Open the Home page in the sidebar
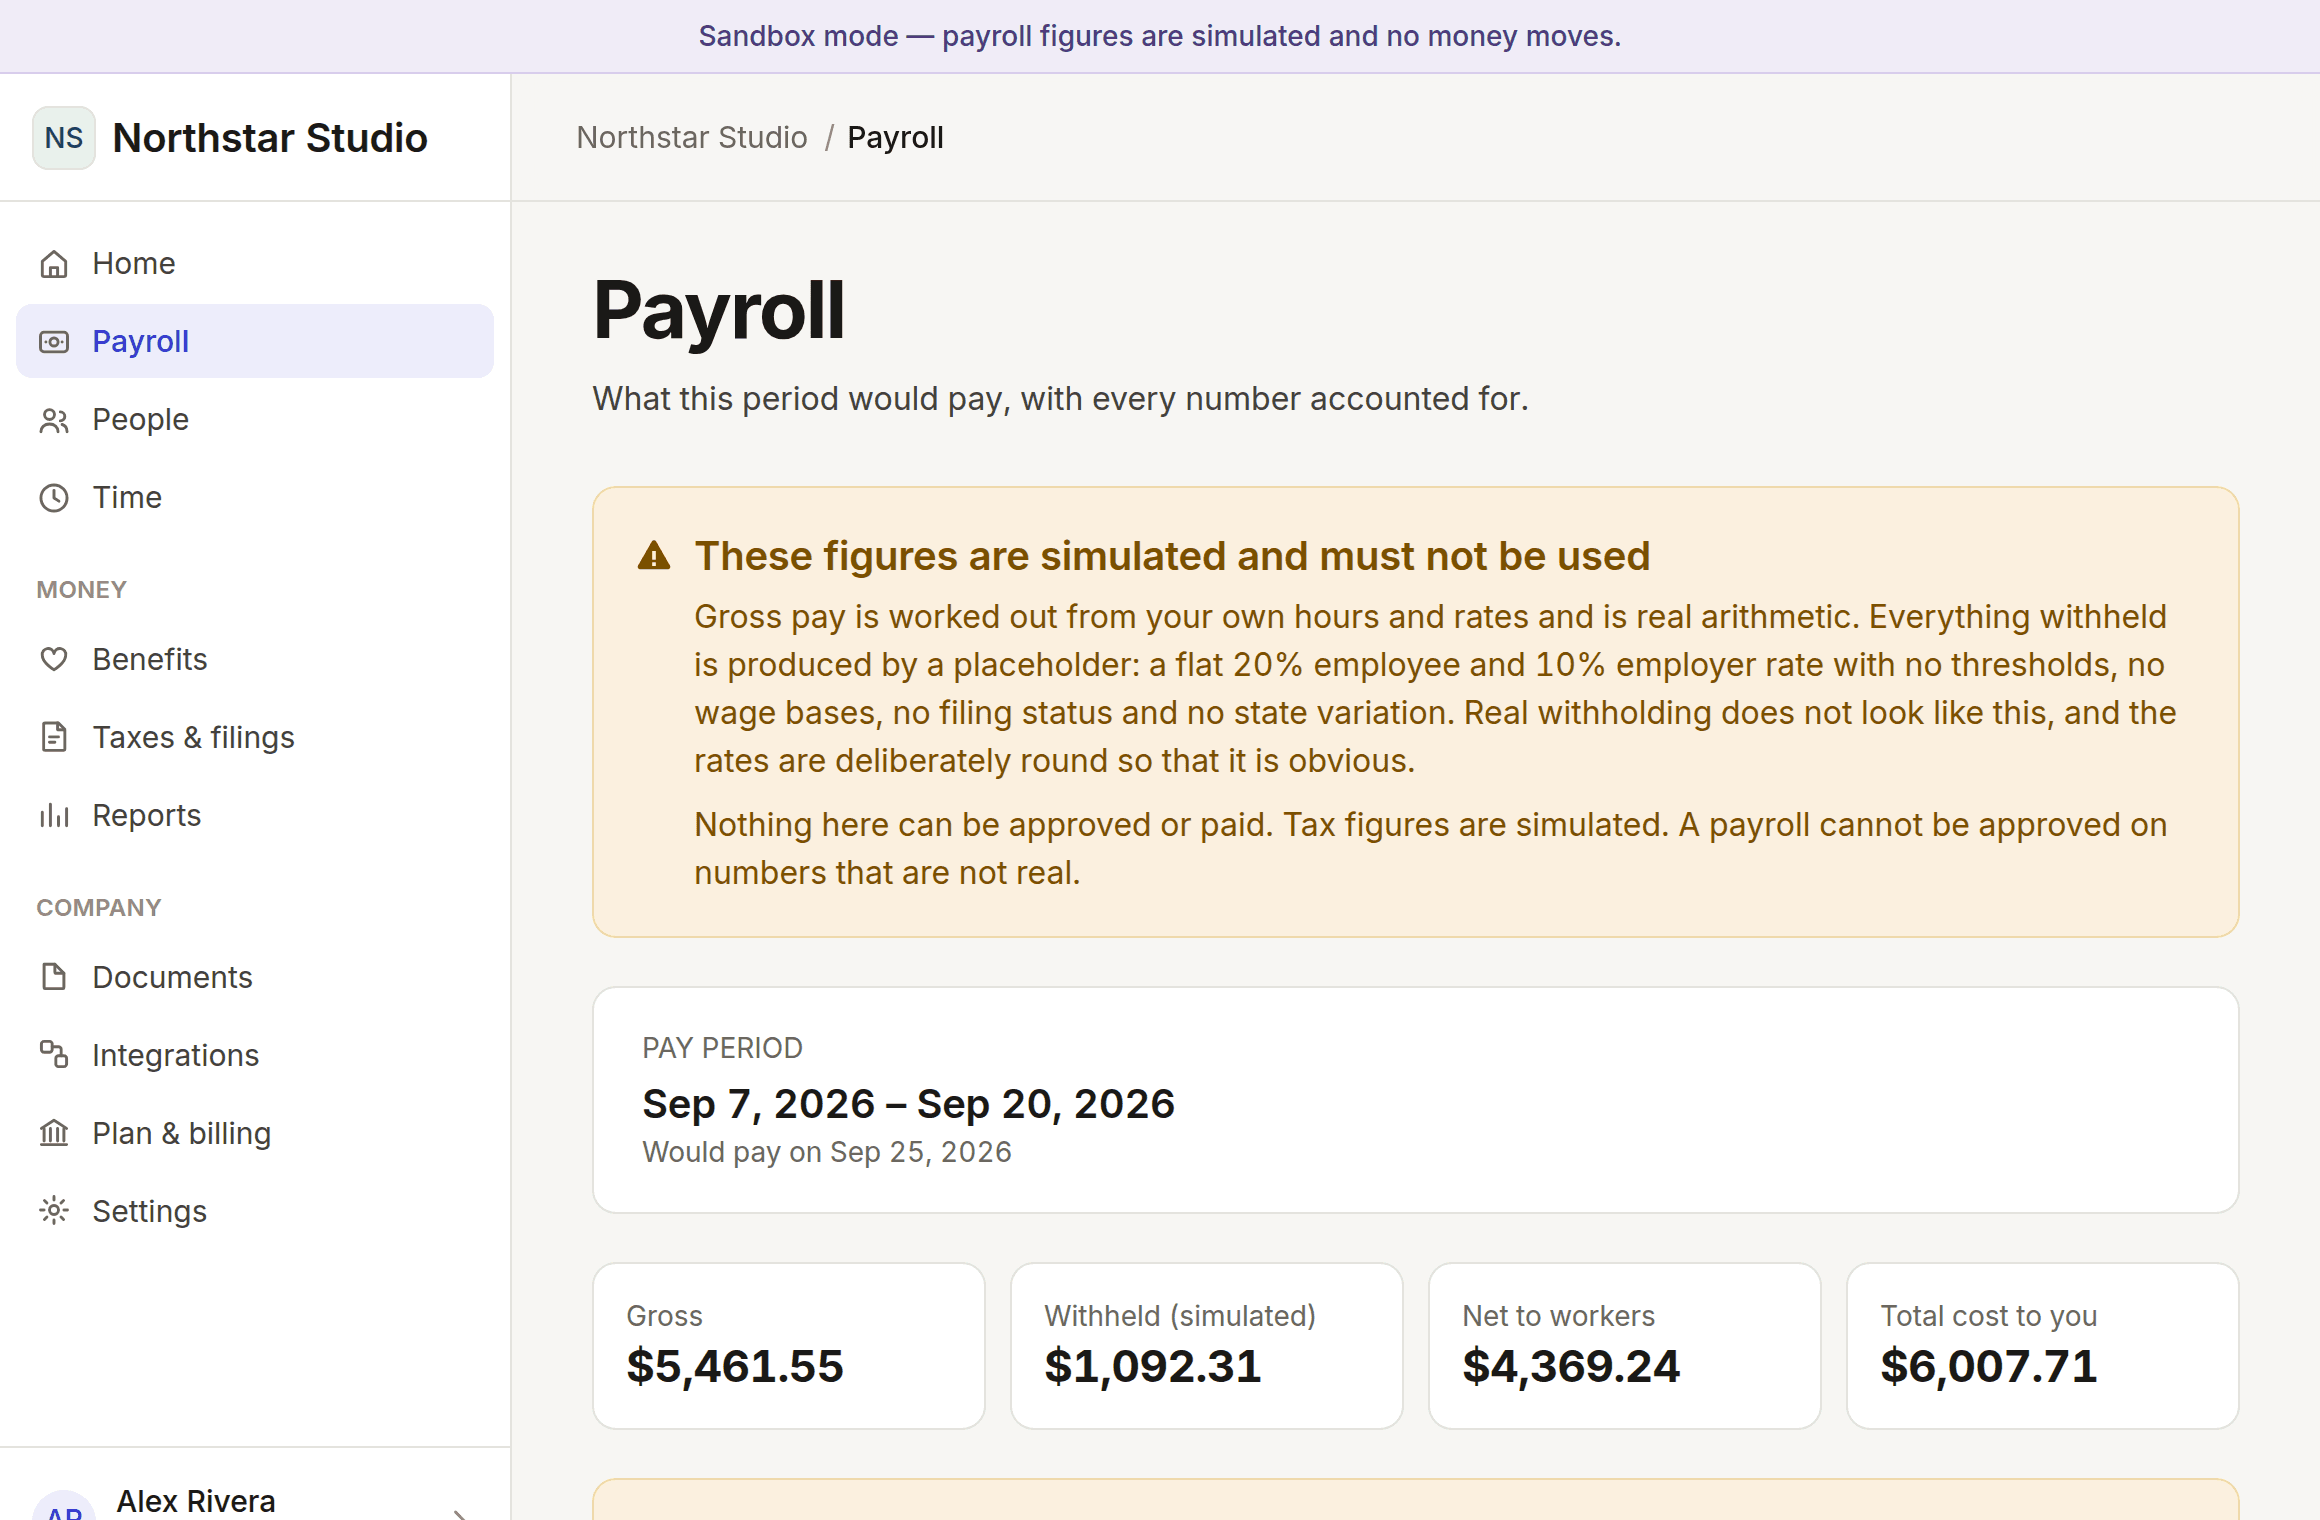 click(255, 264)
